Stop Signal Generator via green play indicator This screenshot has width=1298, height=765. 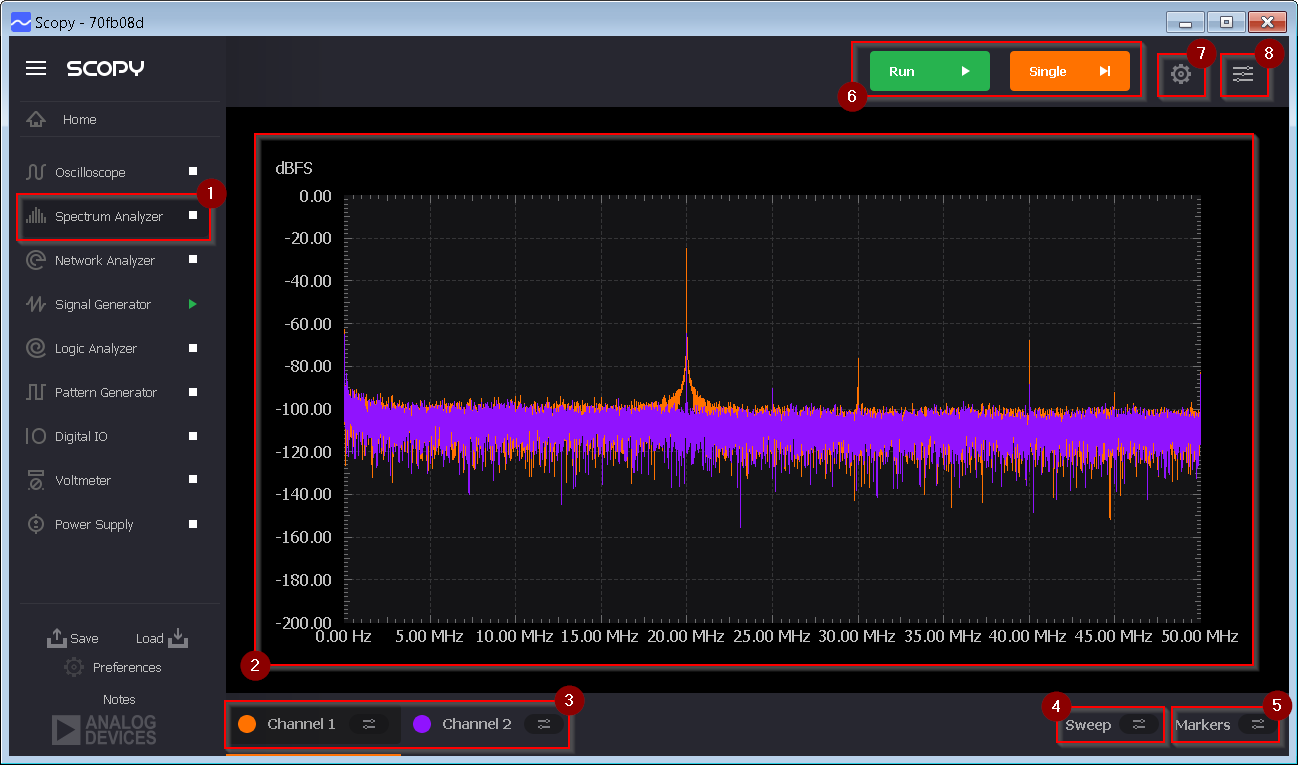(193, 304)
